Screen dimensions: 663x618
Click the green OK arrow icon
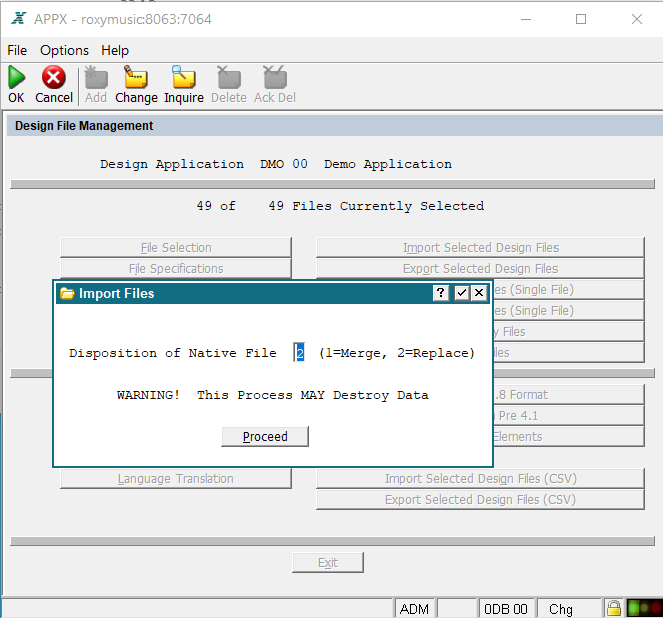click(x=16, y=77)
